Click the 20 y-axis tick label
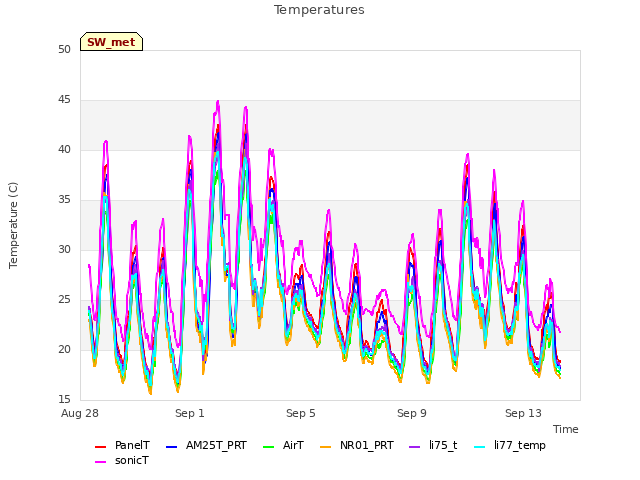This screenshot has width=640, height=480. pyautogui.click(x=64, y=350)
